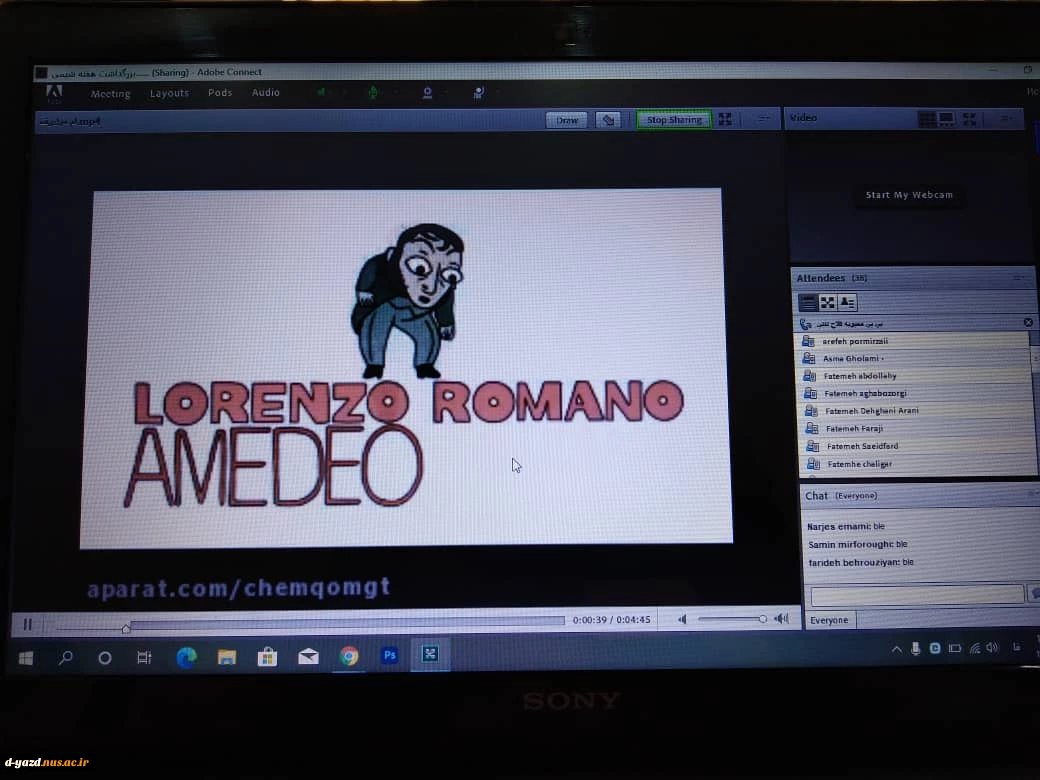Viewport: 1040px width, 780px height.
Task: Select attendee arefeh pormirzaii
Action: click(x=913, y=341)
